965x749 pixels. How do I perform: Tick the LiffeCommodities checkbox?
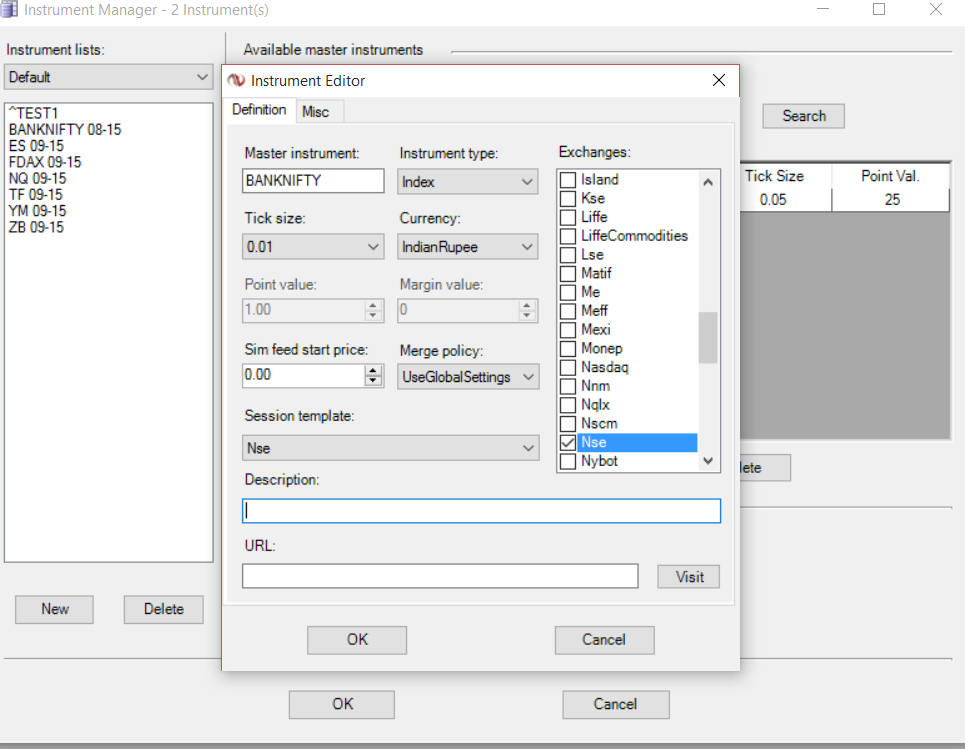point(568,236)
